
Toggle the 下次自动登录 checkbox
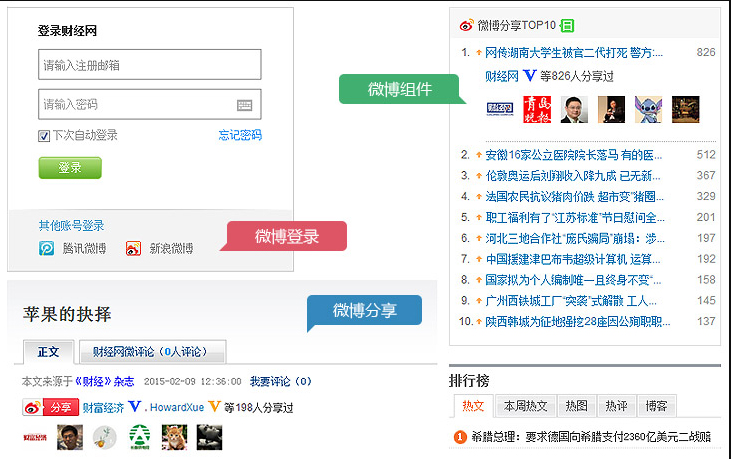coord(44,136)
